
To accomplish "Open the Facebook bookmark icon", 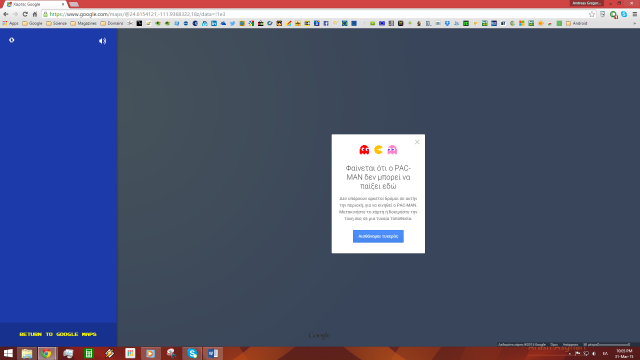I will tap(326, 23).
